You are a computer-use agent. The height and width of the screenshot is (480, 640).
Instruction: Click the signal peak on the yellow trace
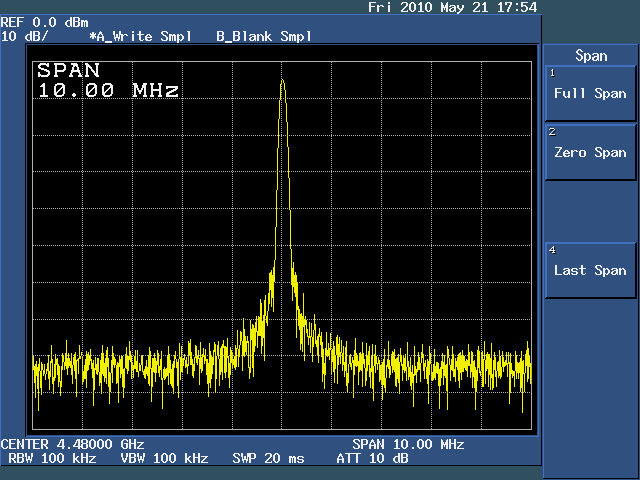click(x=283, y=80)
